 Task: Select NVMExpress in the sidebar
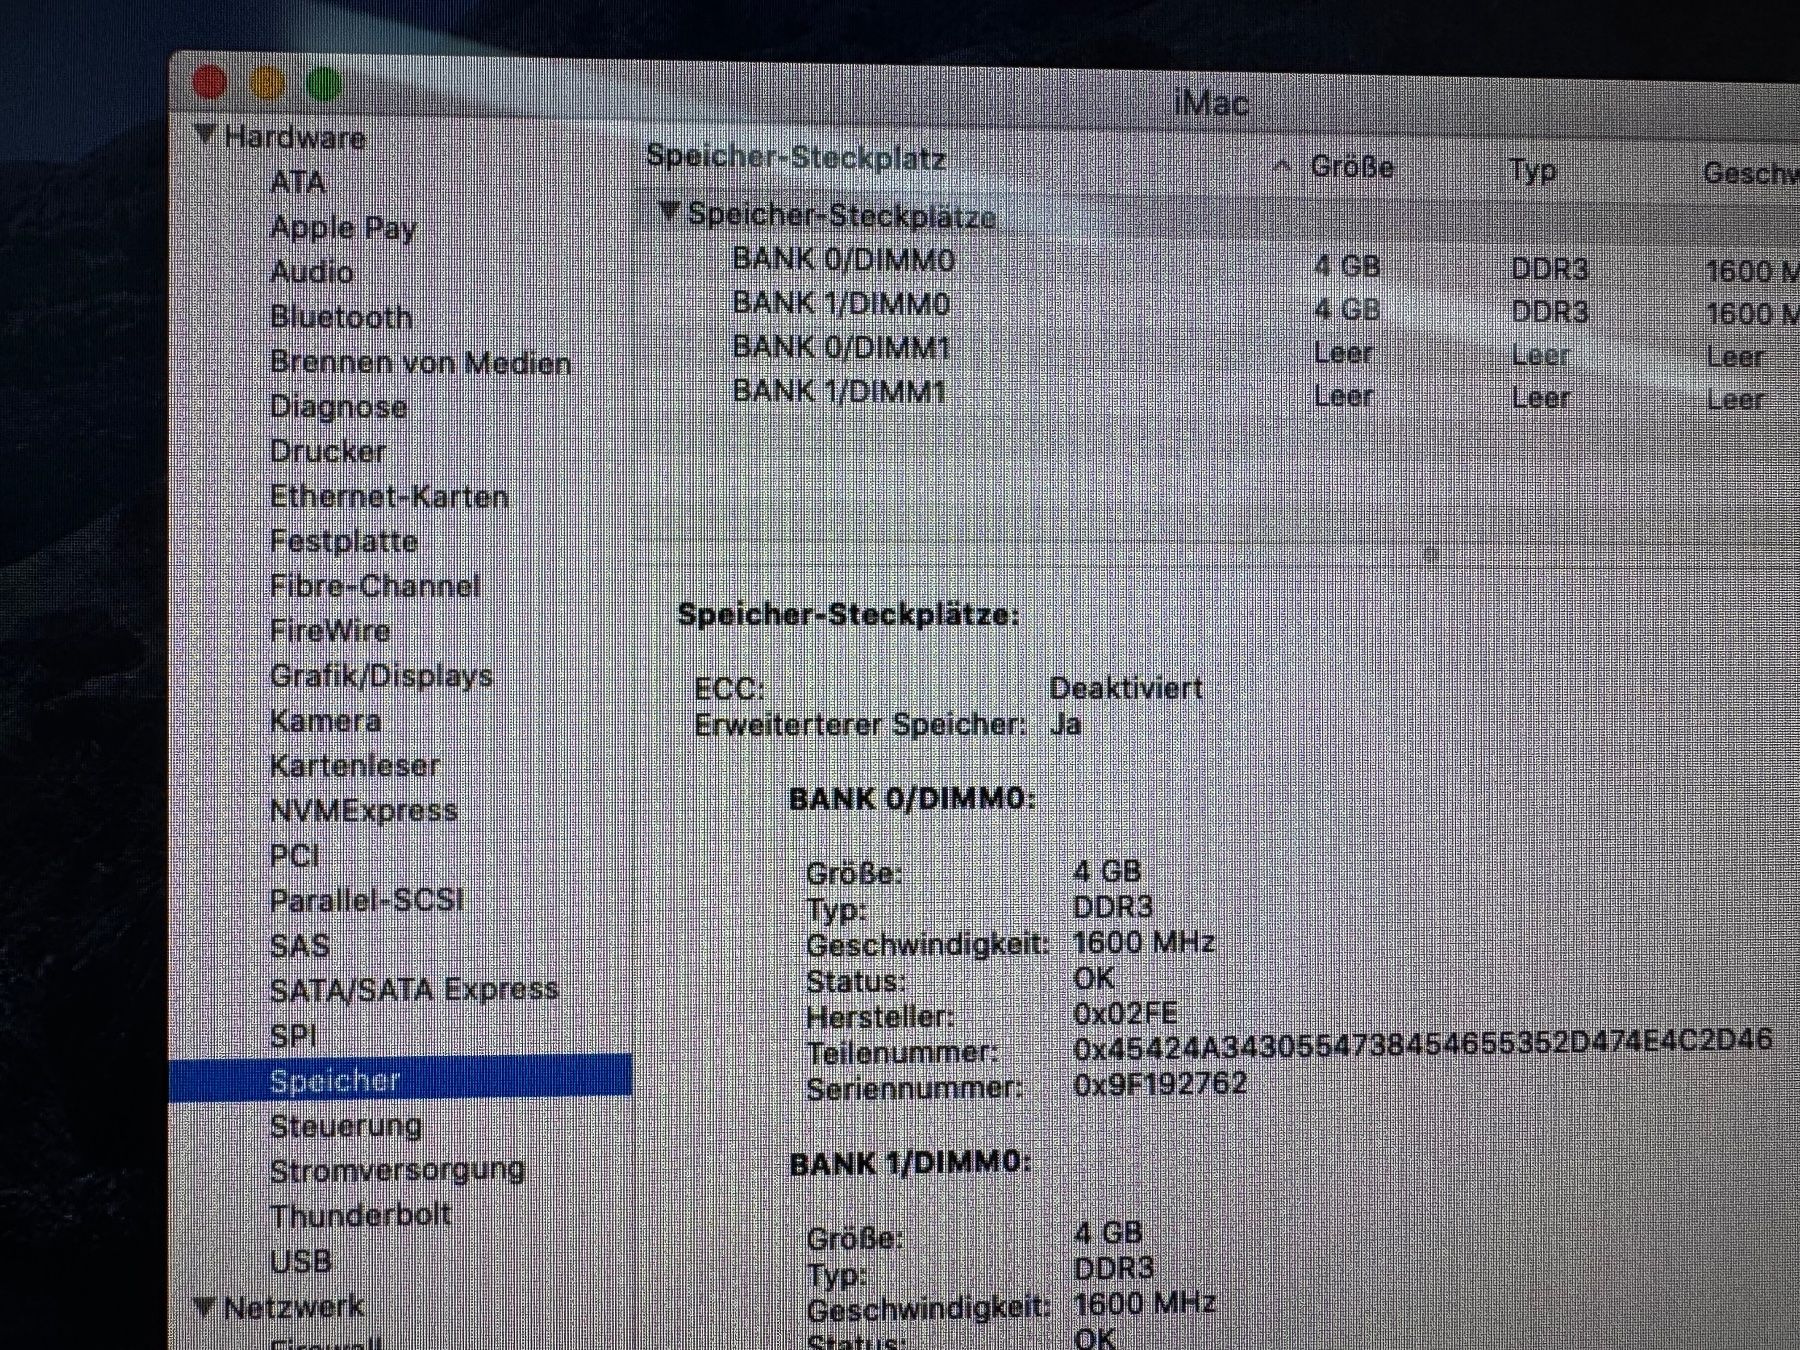[x=364, y=810]
